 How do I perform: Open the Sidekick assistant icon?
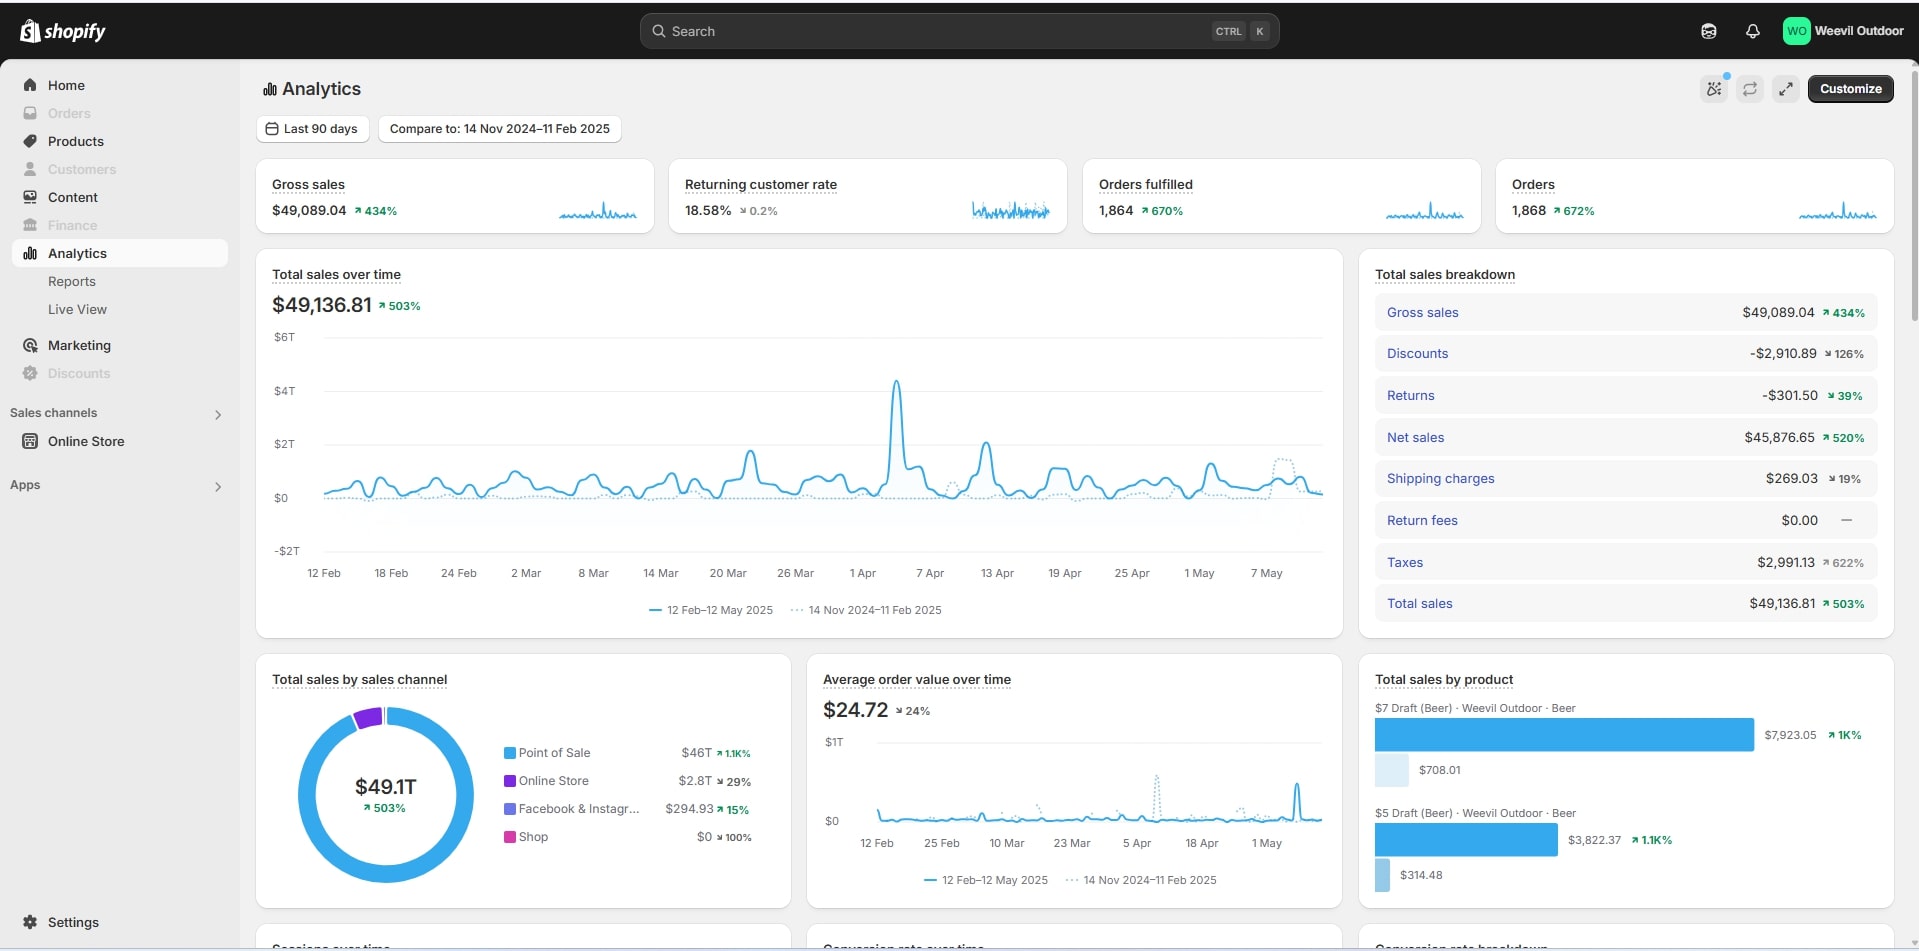[1708, 31]
